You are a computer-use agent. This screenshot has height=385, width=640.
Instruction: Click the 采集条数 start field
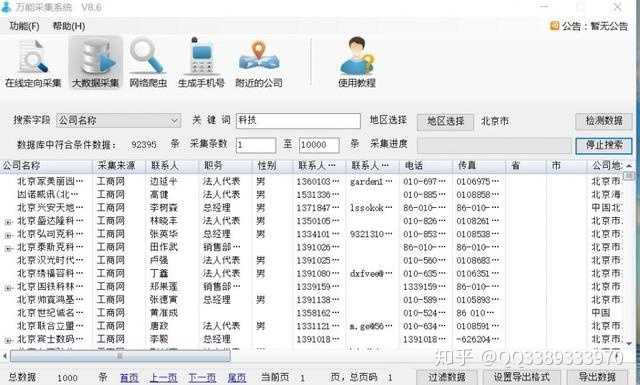(x=256, y=145)
